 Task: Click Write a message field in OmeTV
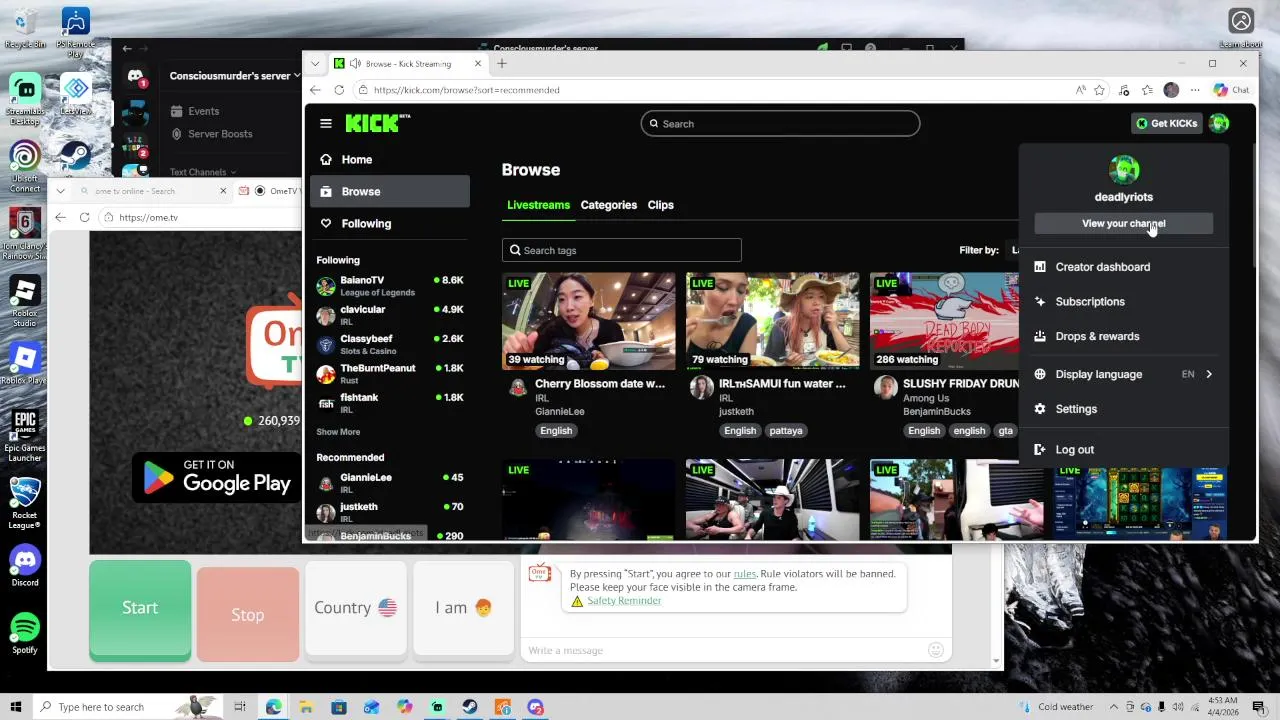tap(724, 650)
